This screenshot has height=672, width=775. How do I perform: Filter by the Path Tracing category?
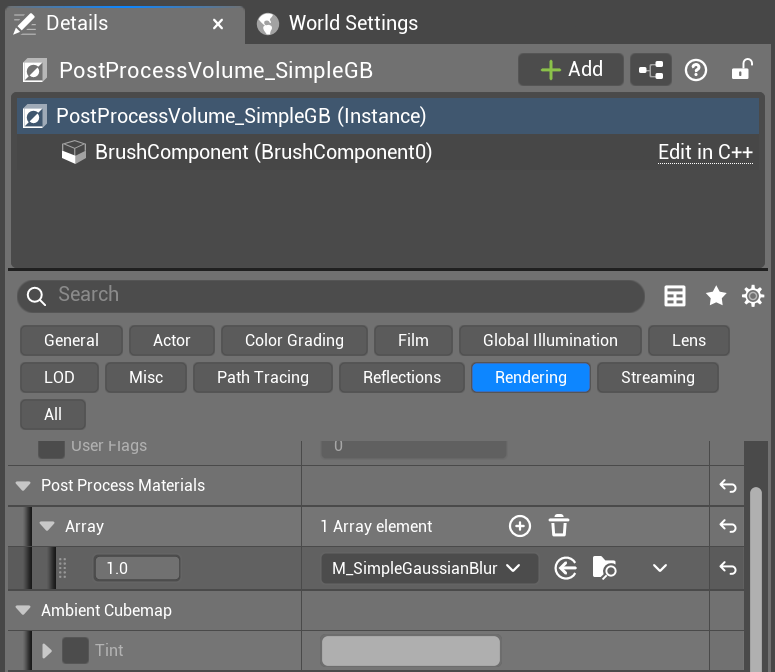[263, 378]
